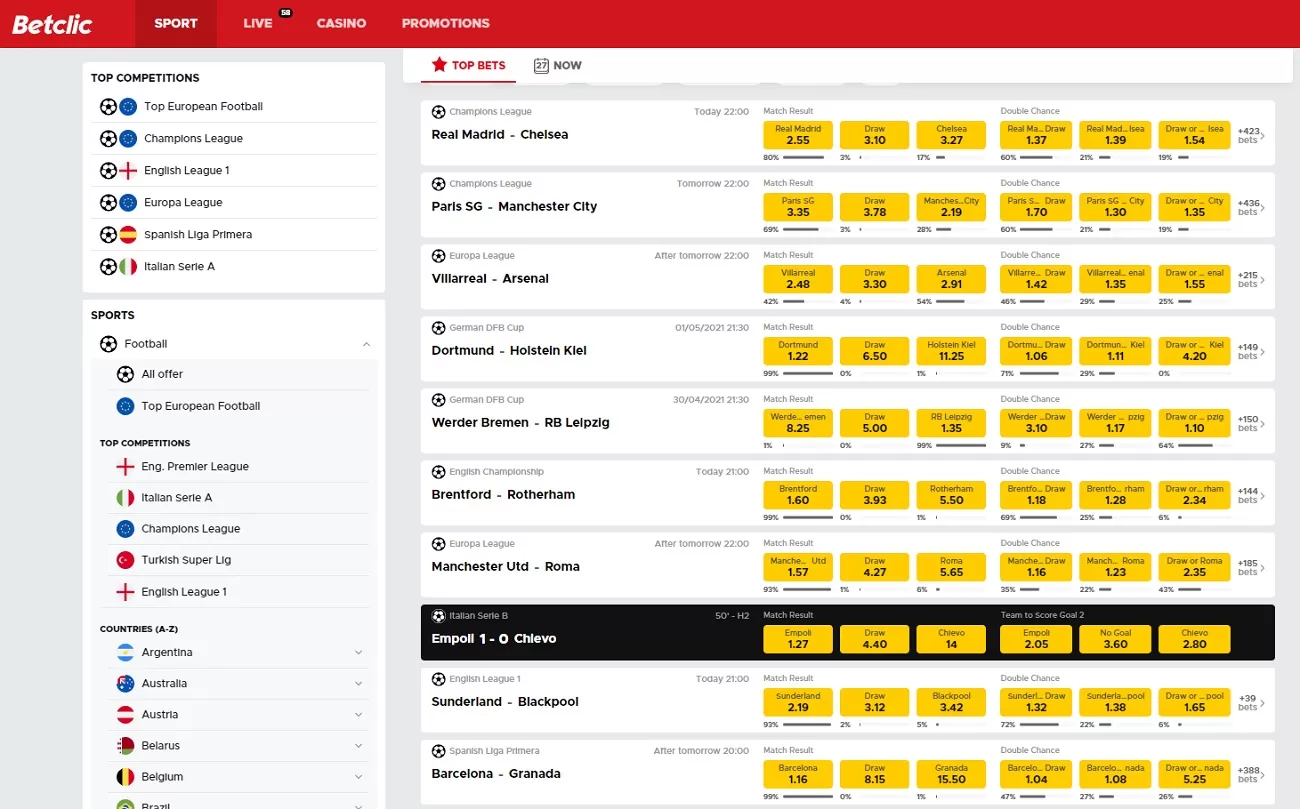Click the Belgium flag icon
Screen dimensions: 1300x809
coord(125,776)
